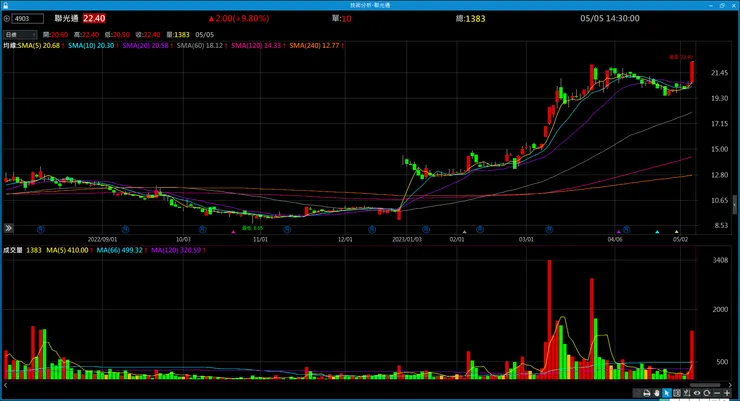The image size is (740, 401).
Task: Click the SMA(120) 14.33 legend label
Action: pyautogui.click(x=256, y=46)
